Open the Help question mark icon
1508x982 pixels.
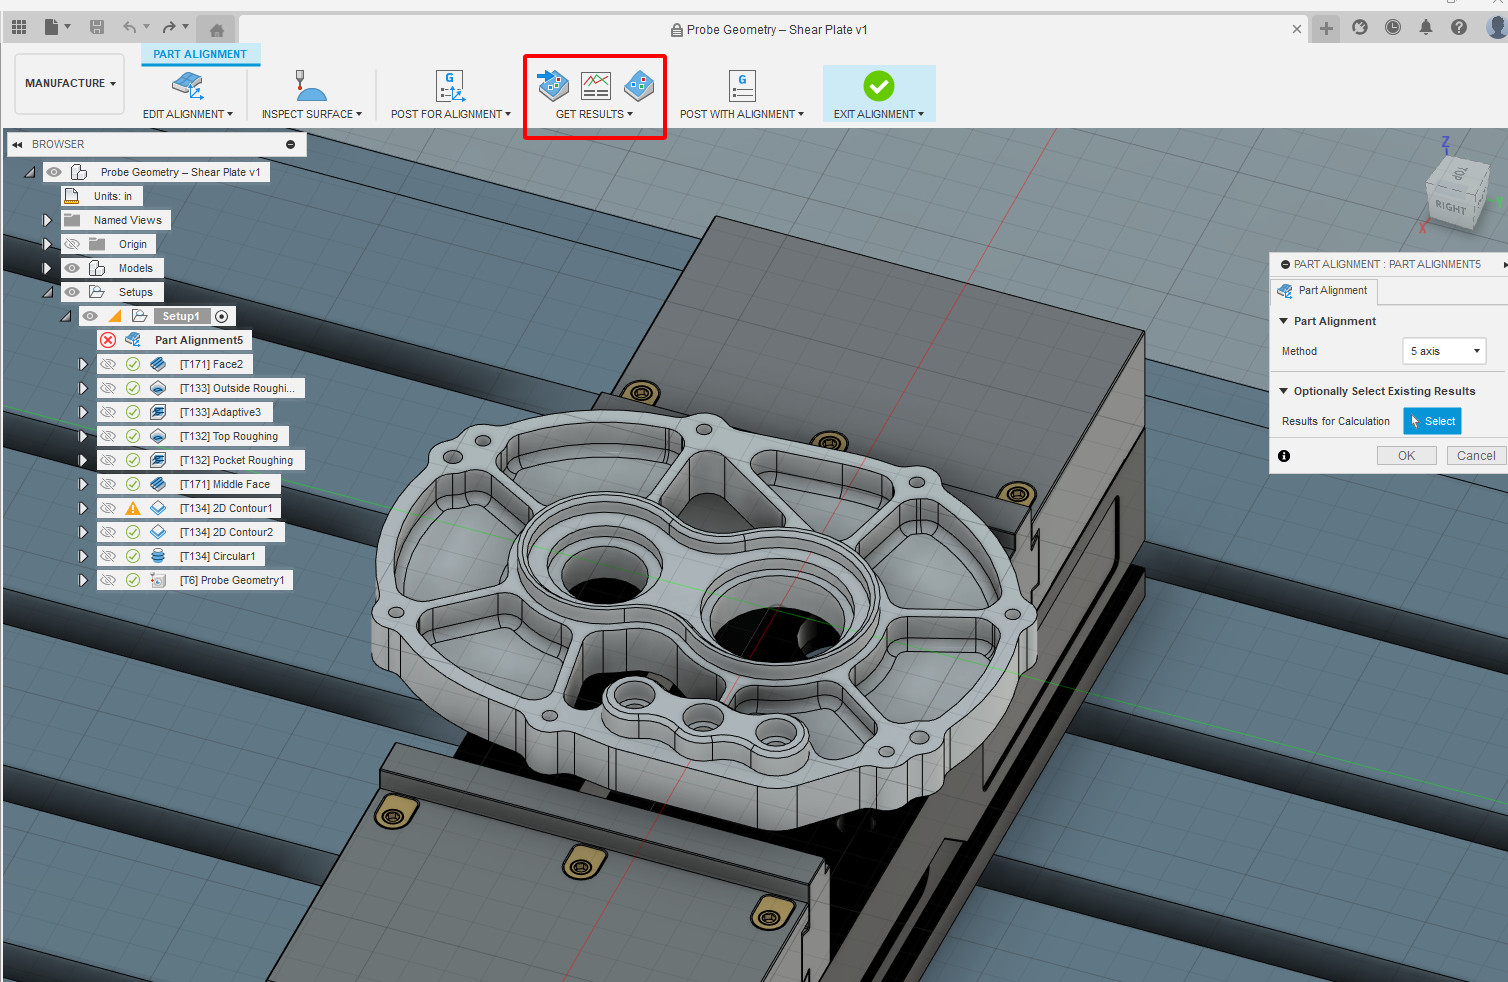1459,28
